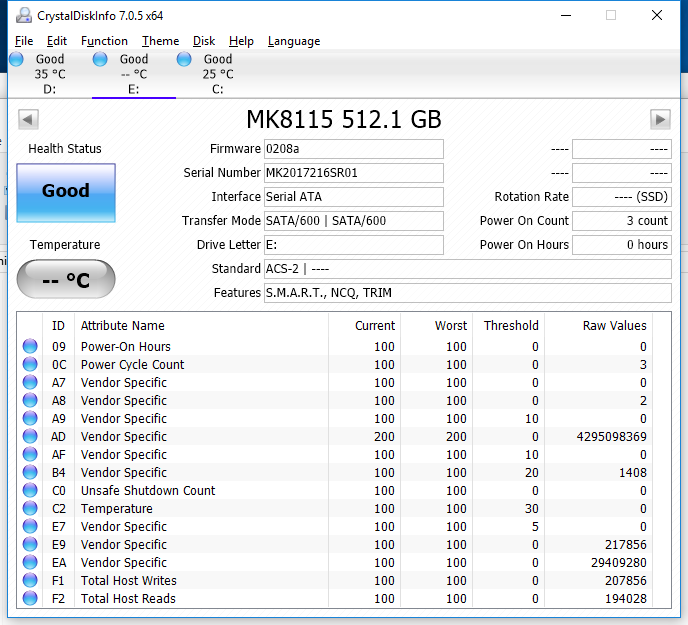
Task: Open the File menu
Action: click(24, 41)
